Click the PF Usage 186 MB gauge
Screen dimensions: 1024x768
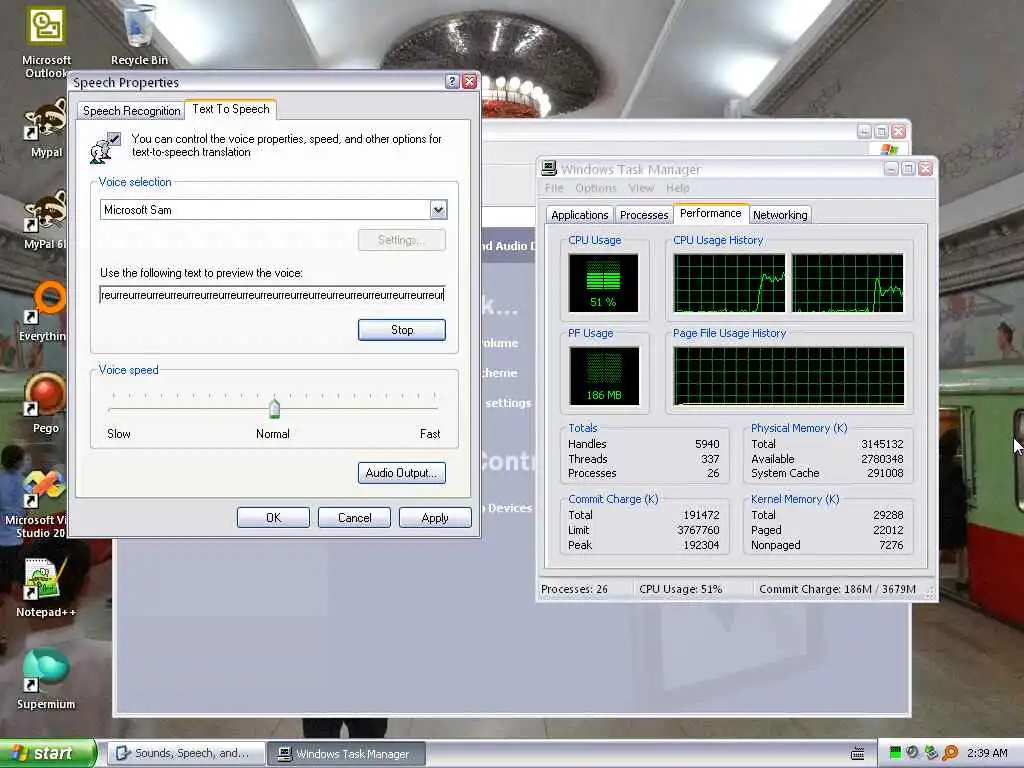coord(604,376)
